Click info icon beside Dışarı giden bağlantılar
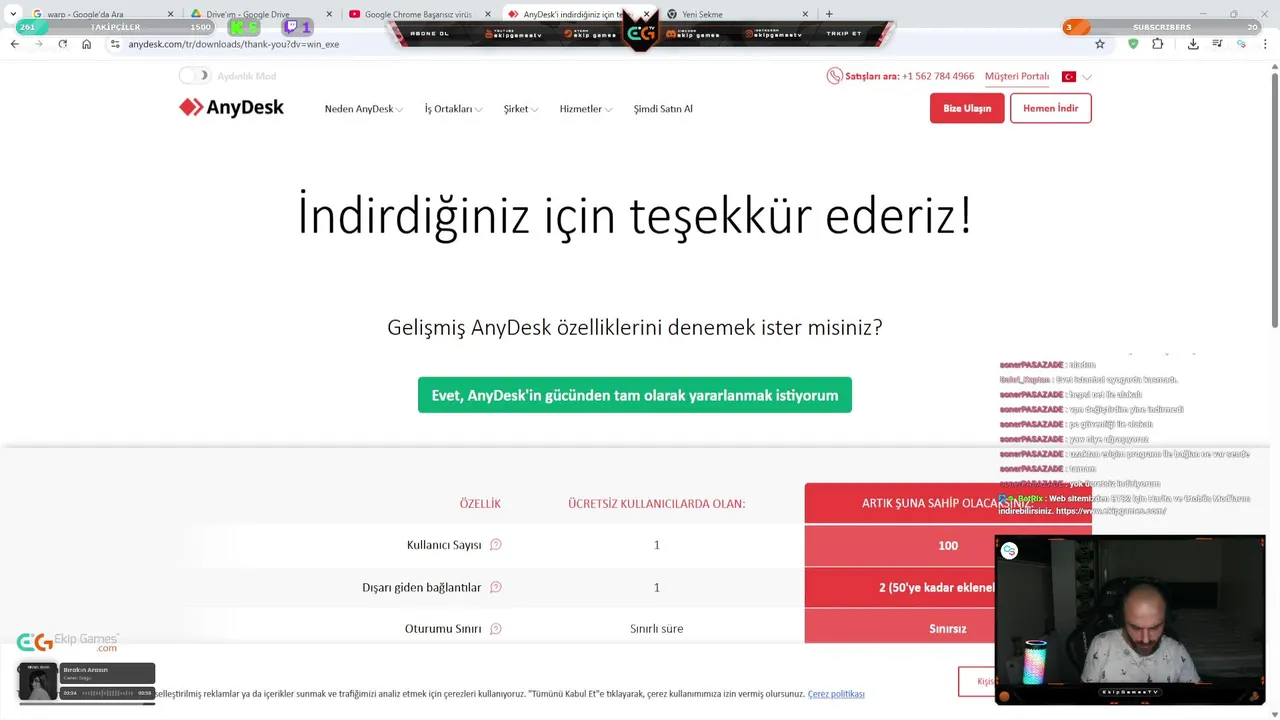 pyautogui.click(x=495, y=587)
